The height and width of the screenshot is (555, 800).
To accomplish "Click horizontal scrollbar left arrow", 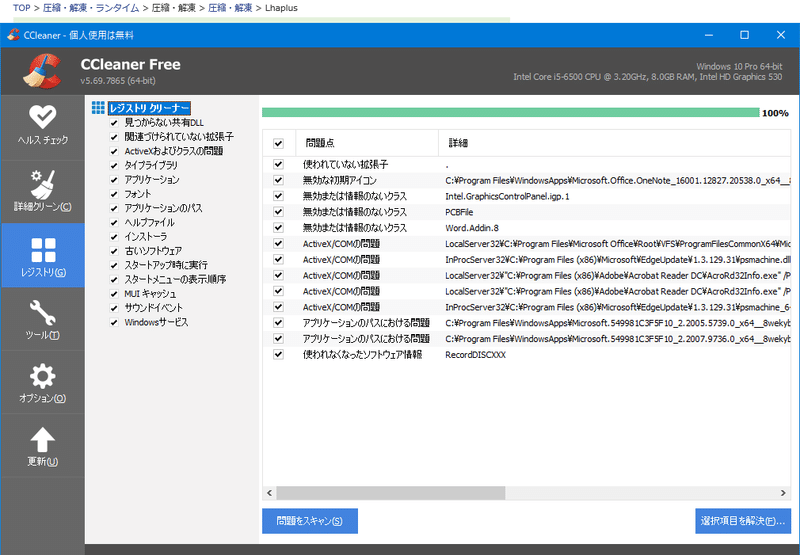I will click(x=269, y=493).
